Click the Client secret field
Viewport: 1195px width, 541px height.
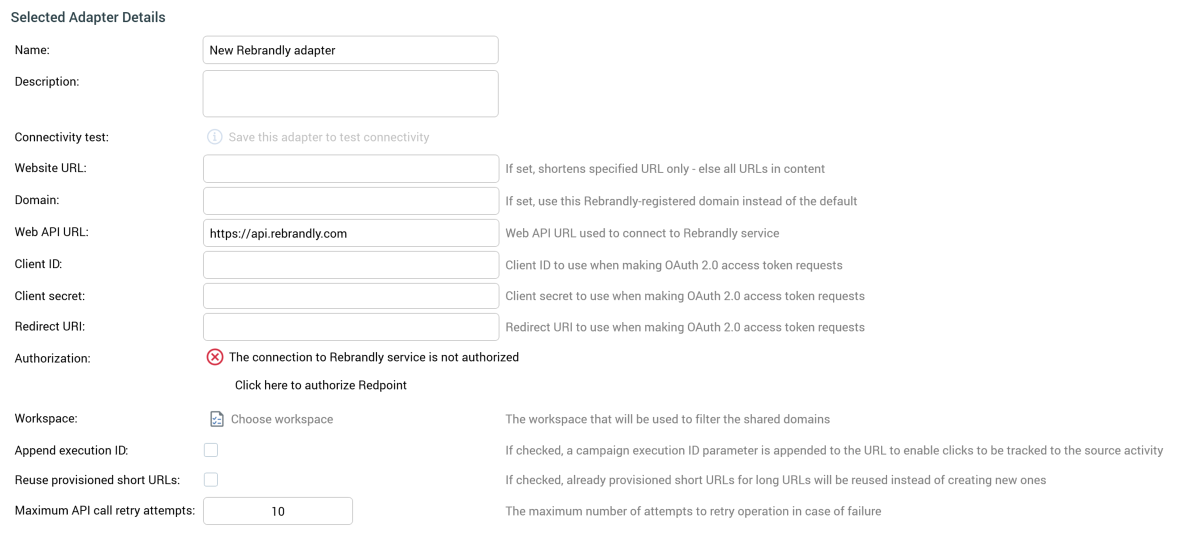pos(350,296)
